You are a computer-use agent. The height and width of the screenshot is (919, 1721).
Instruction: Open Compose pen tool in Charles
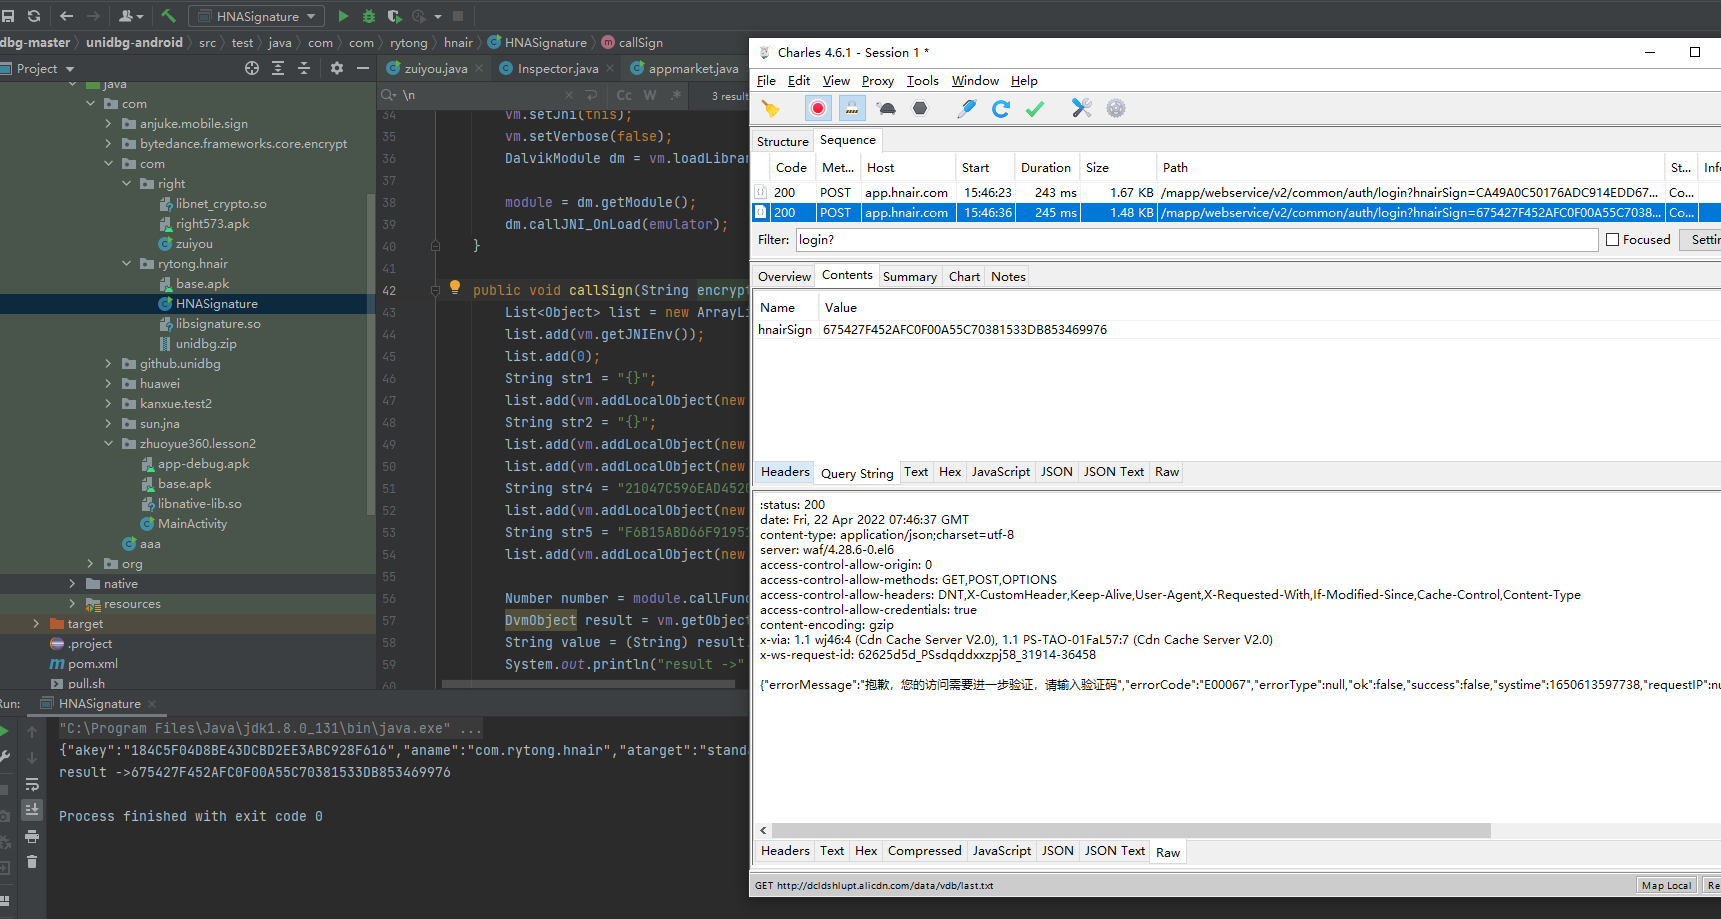click(966, 108)
